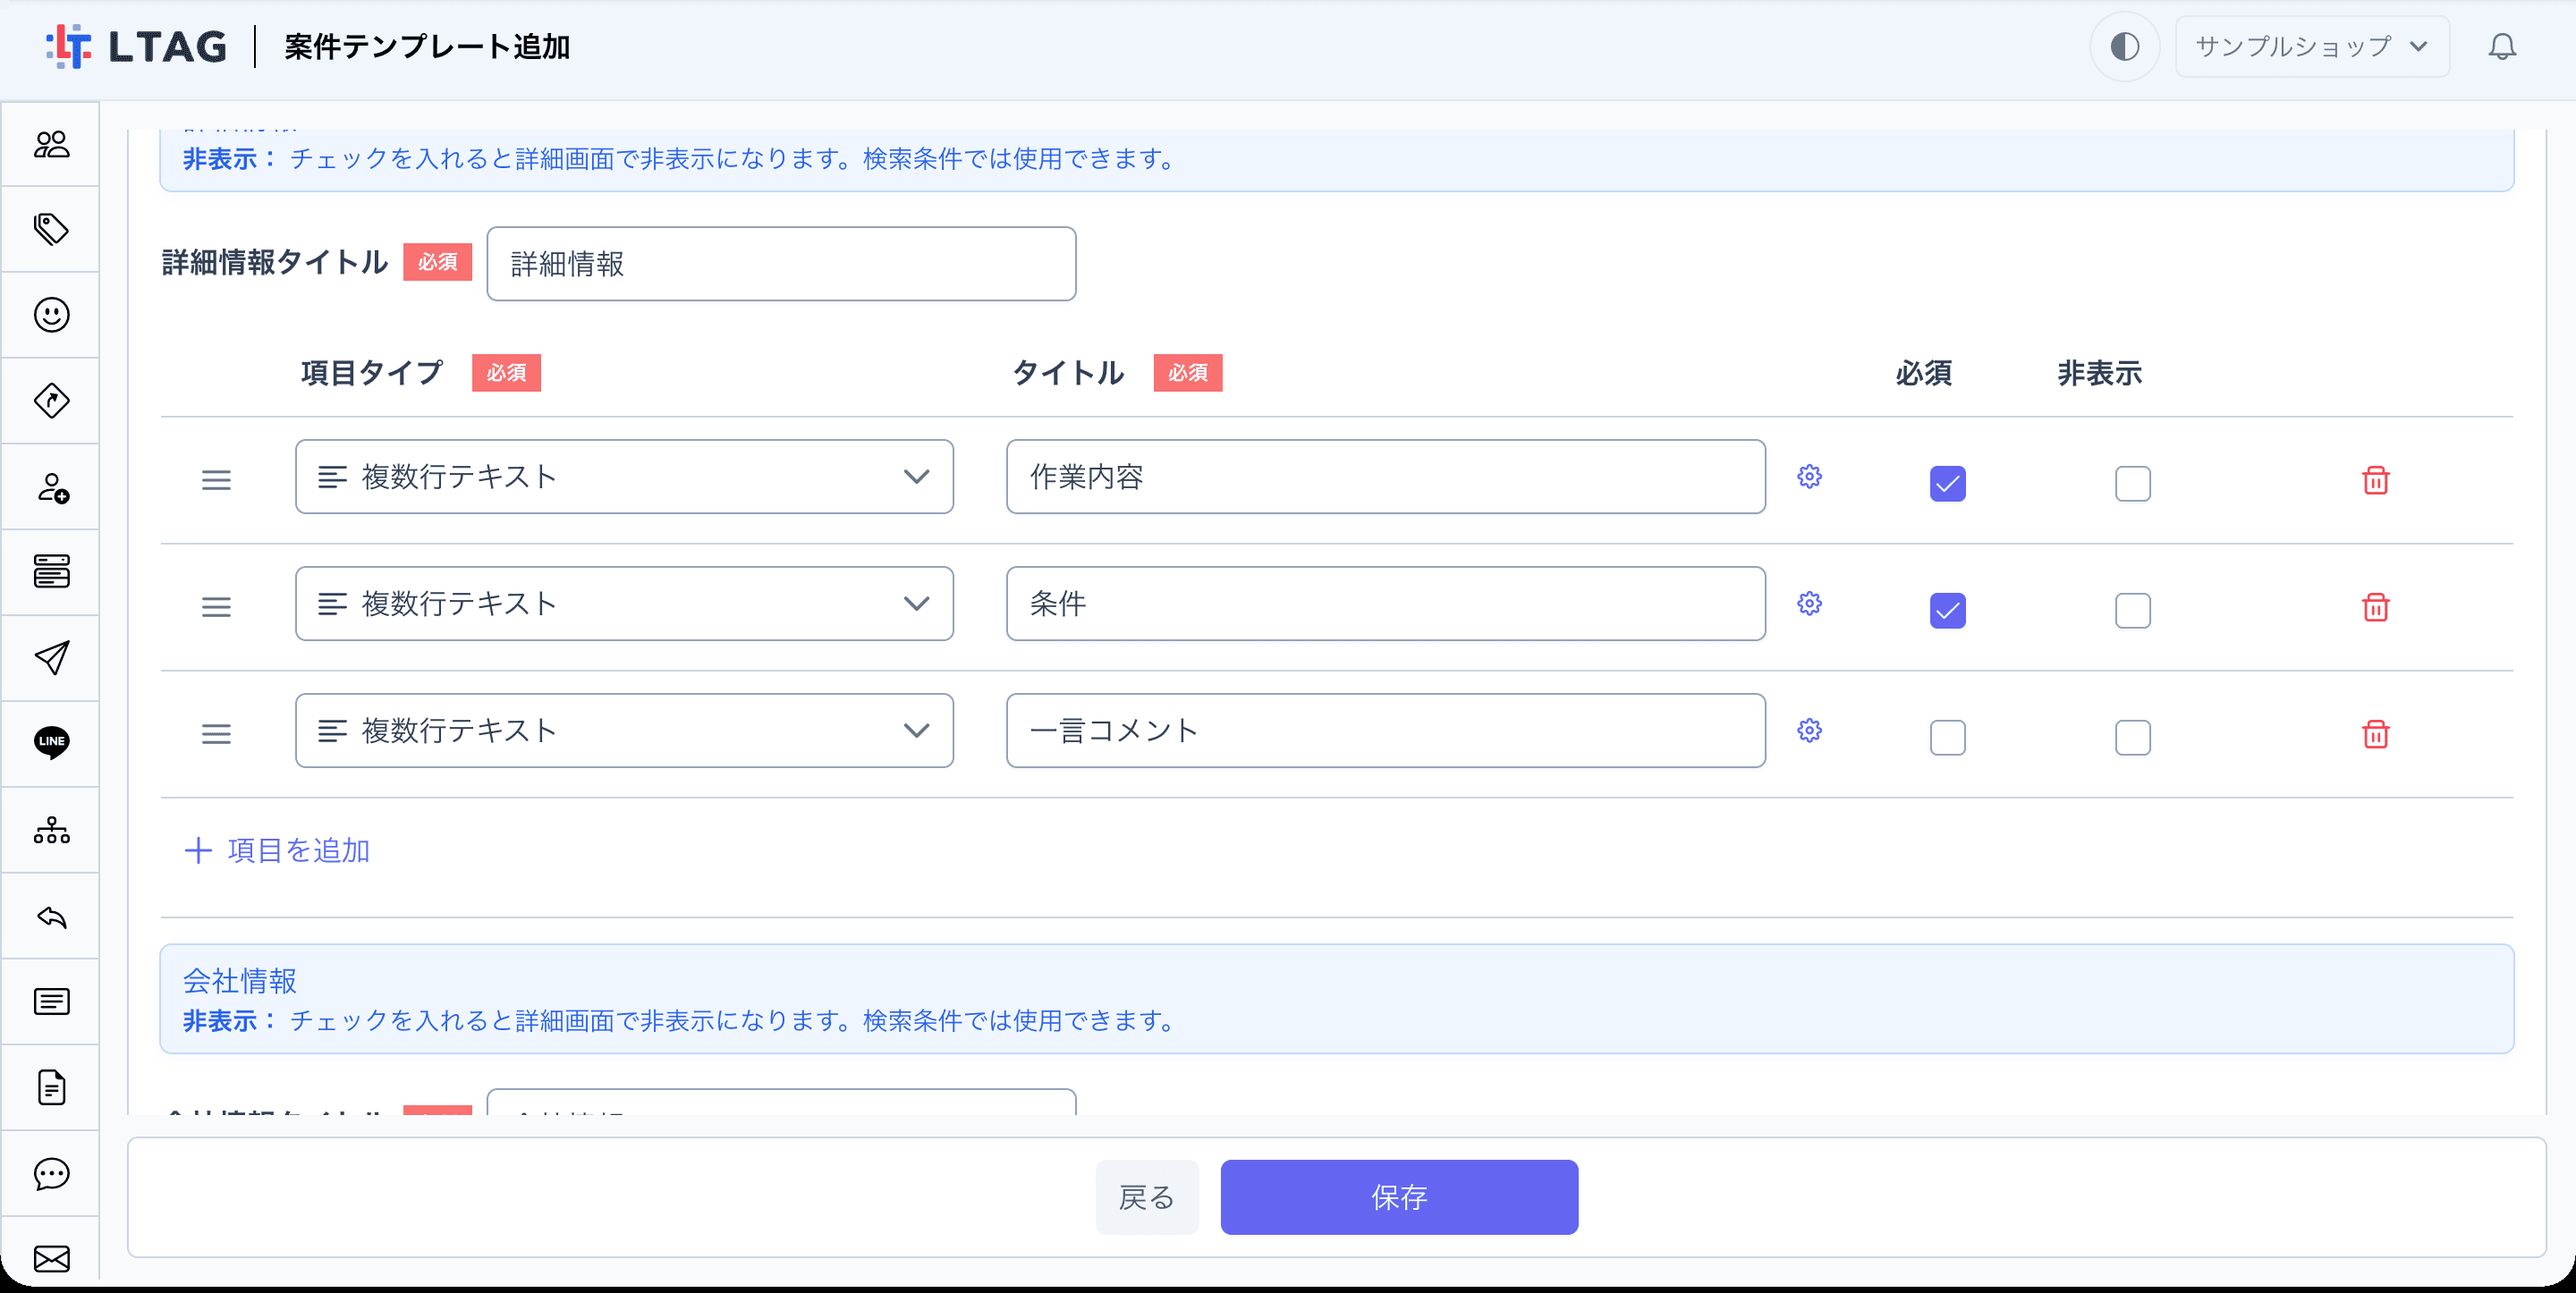Click the add-user sidebar icon
The height and width of the screenshot is (1293, 2576).
coord(51,487)
